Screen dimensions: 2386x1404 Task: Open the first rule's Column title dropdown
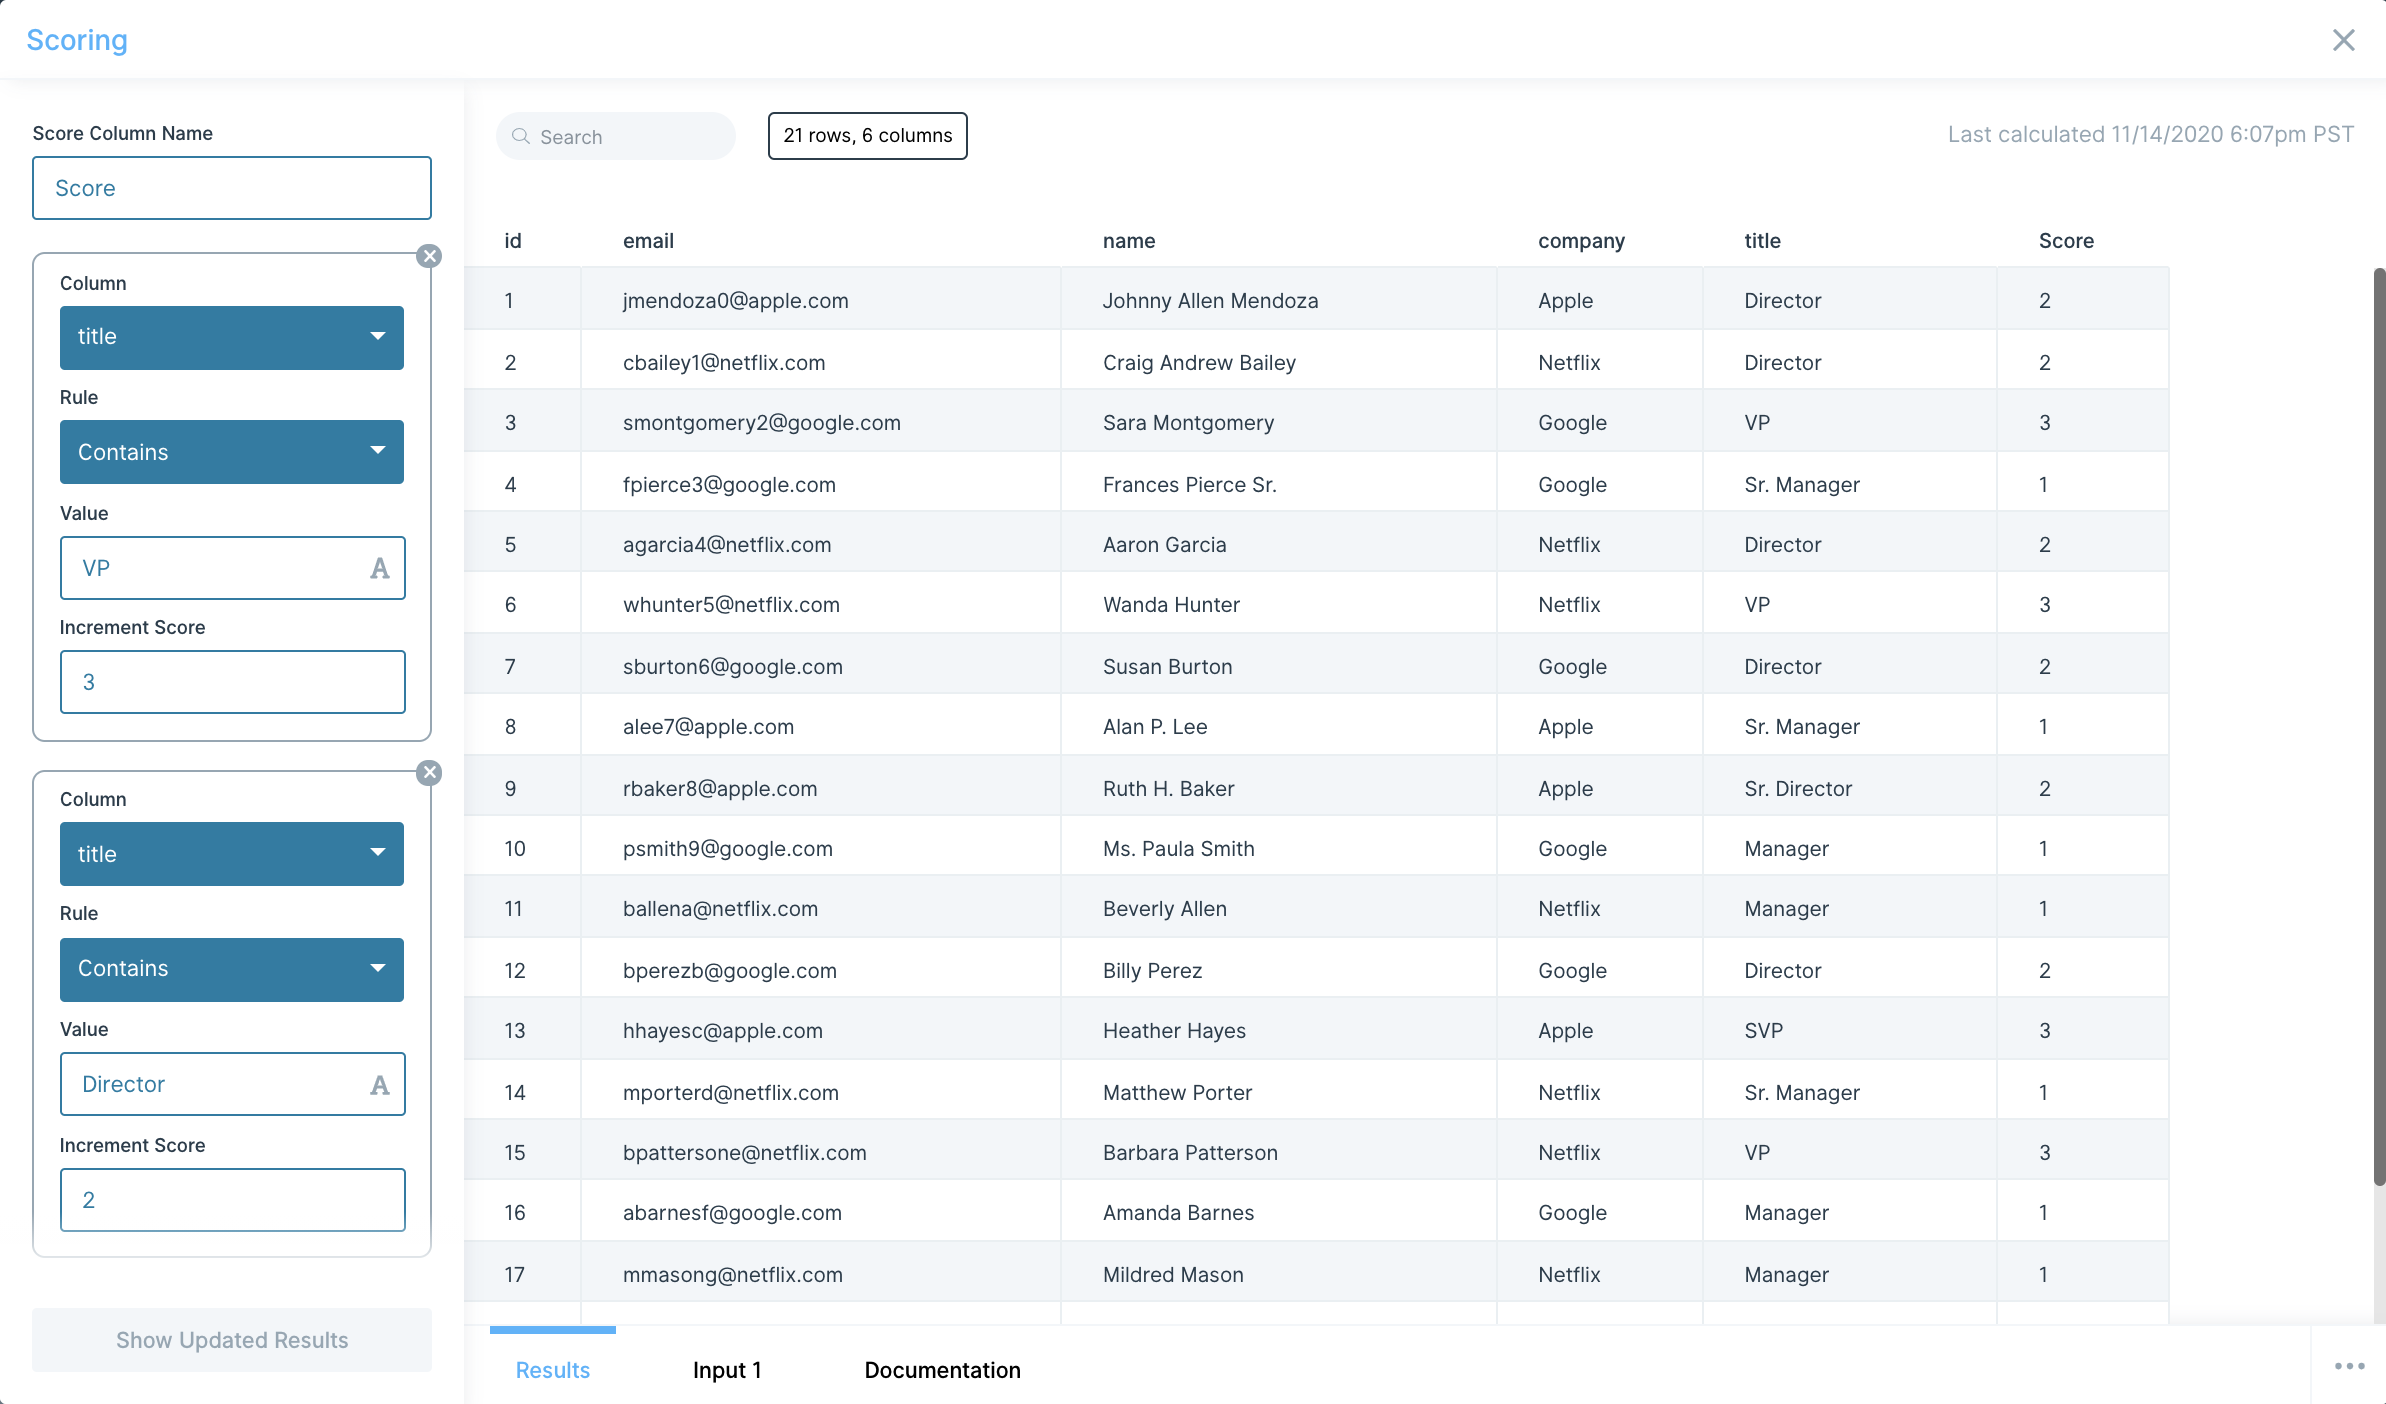(232, 337)
